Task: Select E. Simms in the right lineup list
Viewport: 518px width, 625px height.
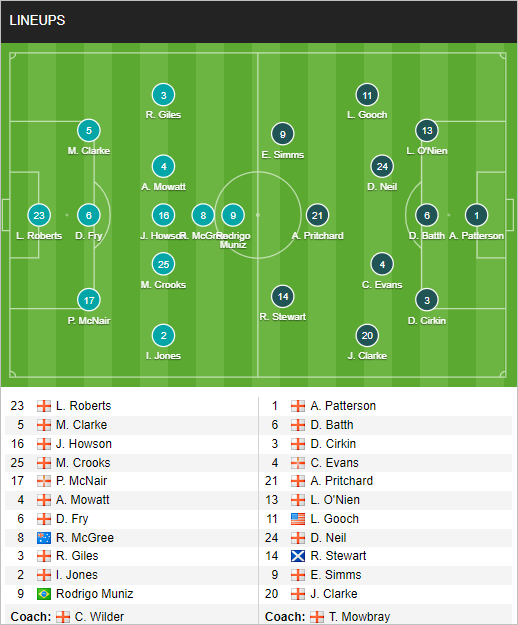Action: [336, 575]
